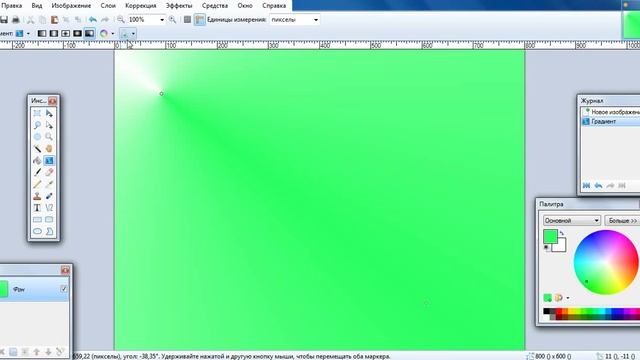This screenshot has width=640, height=360.
Task: Select the Paintbrush tool
Action: [x=37, y=172]
